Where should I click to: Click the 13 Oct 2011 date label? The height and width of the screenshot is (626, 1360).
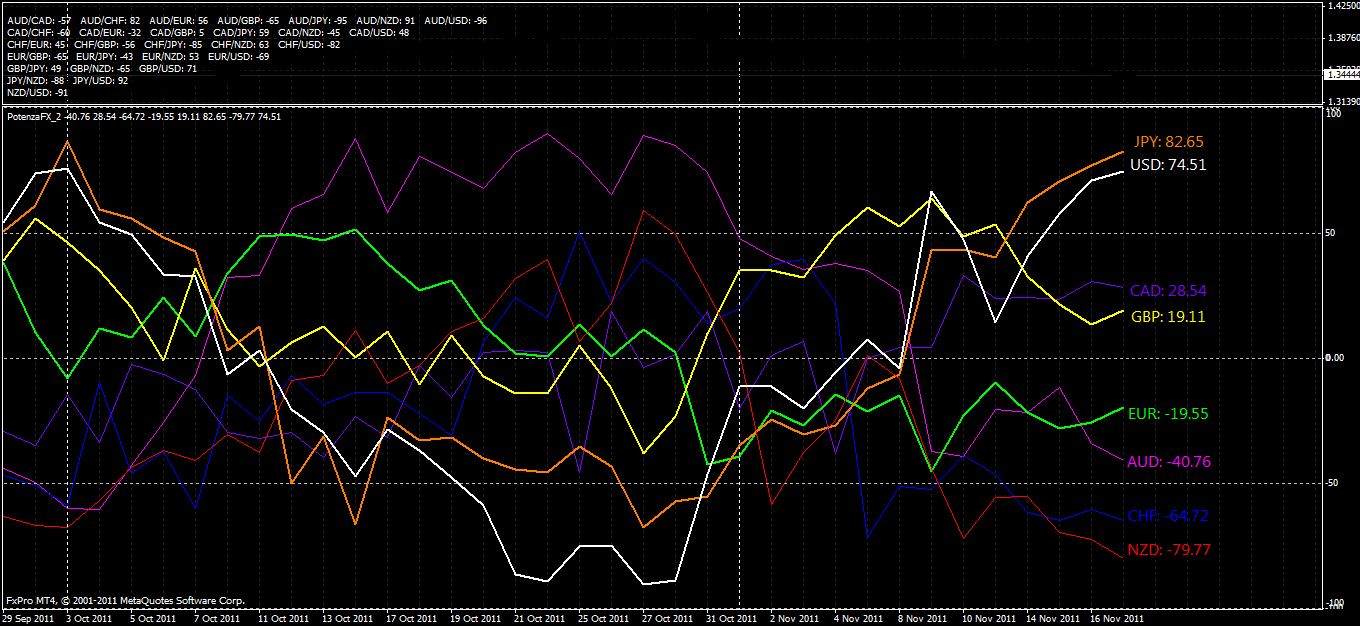tap(347, 619)
